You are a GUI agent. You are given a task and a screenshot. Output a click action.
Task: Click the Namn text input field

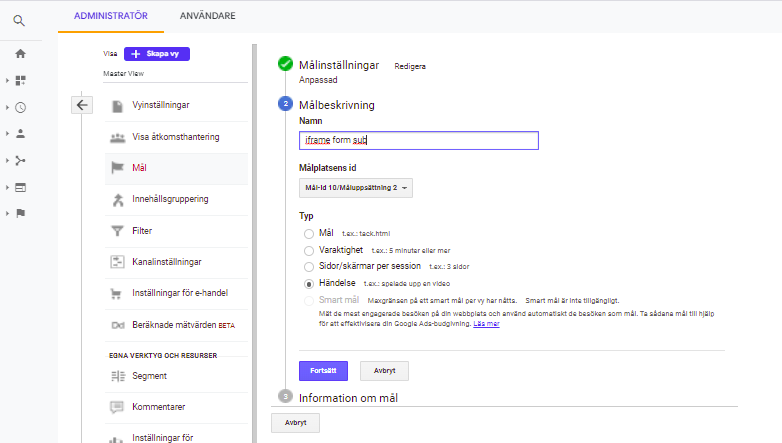pyautogui.click(x=418, y=141)
